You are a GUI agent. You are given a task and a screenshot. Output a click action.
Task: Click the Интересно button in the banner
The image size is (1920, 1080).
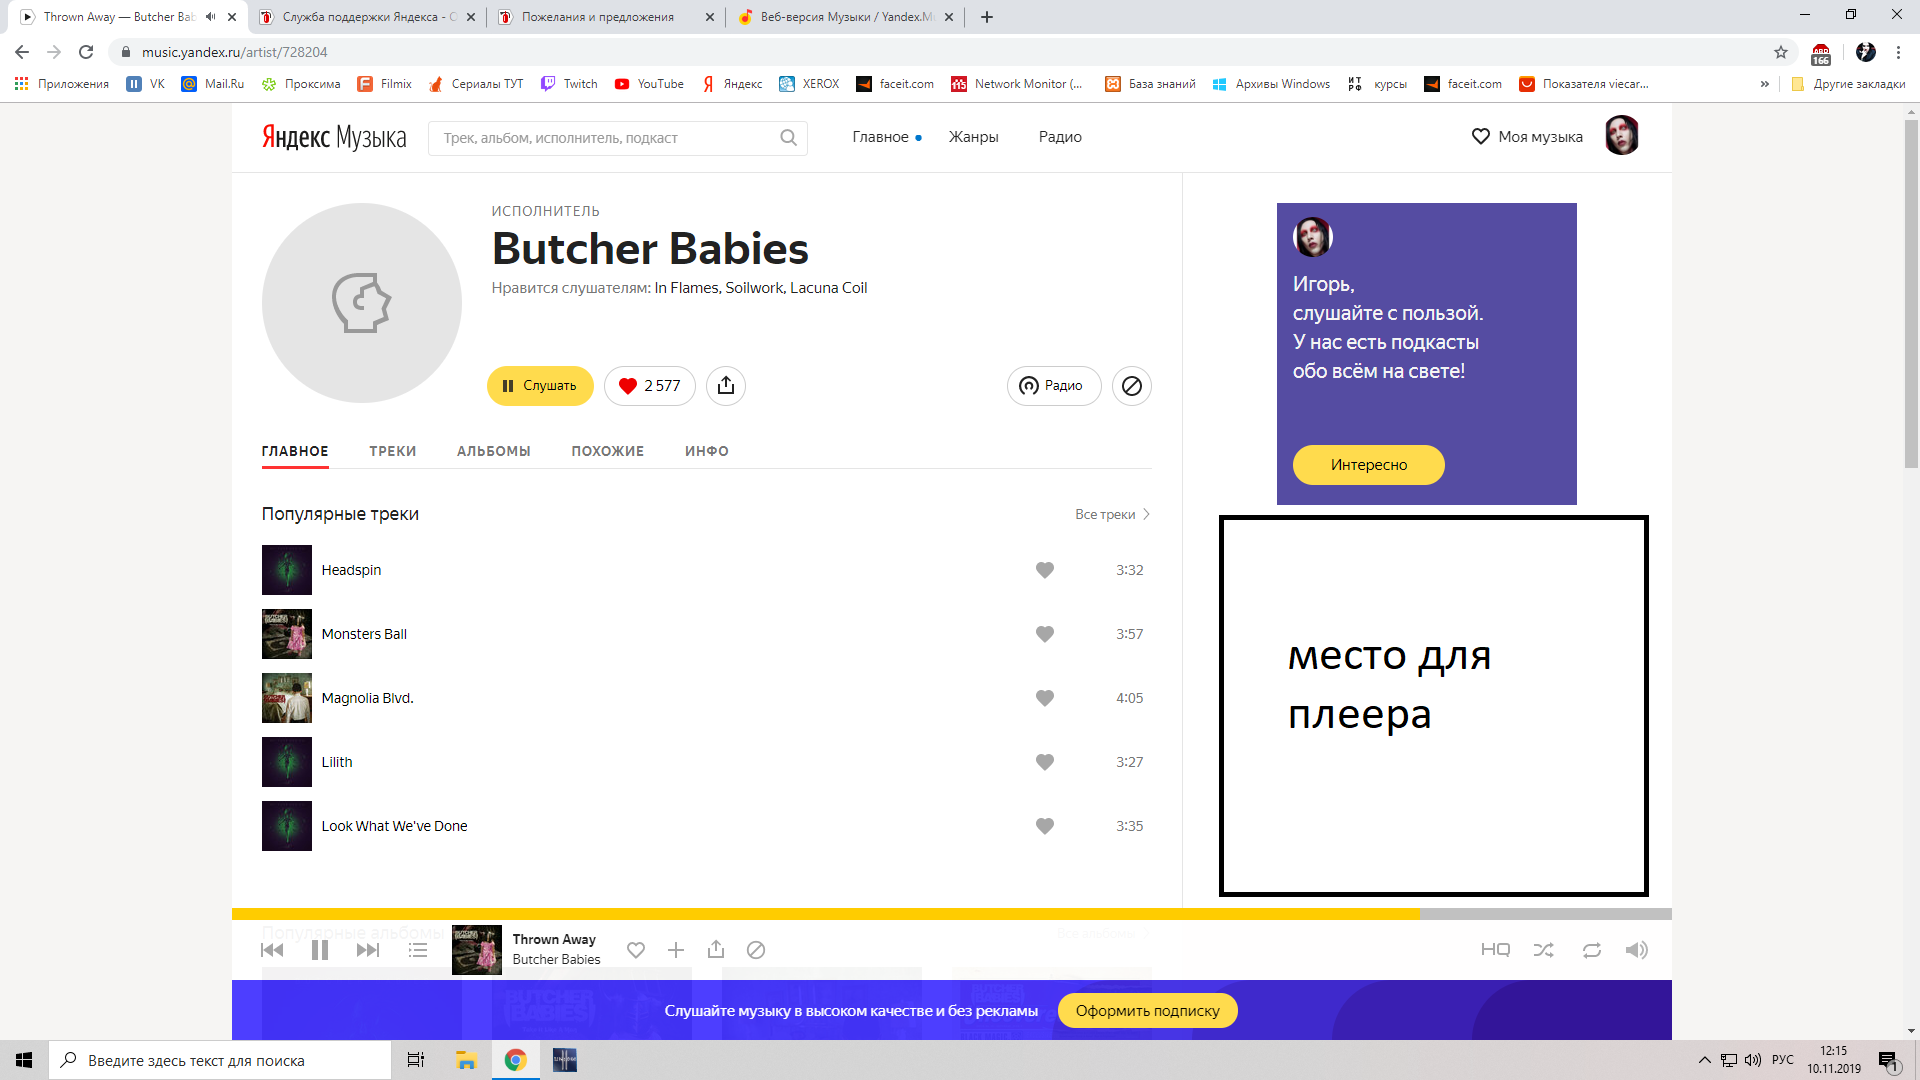click(1369, 465)
